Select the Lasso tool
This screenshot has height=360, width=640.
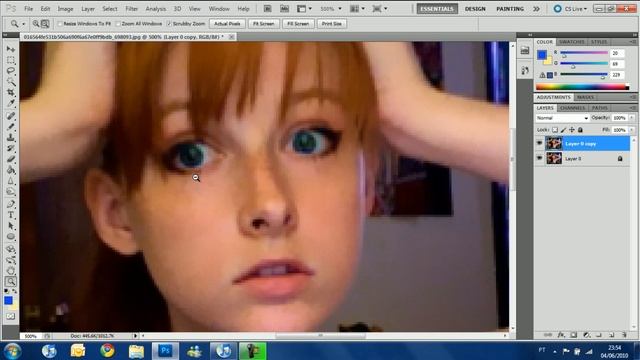pyautogui.click(x=11, y=71)
